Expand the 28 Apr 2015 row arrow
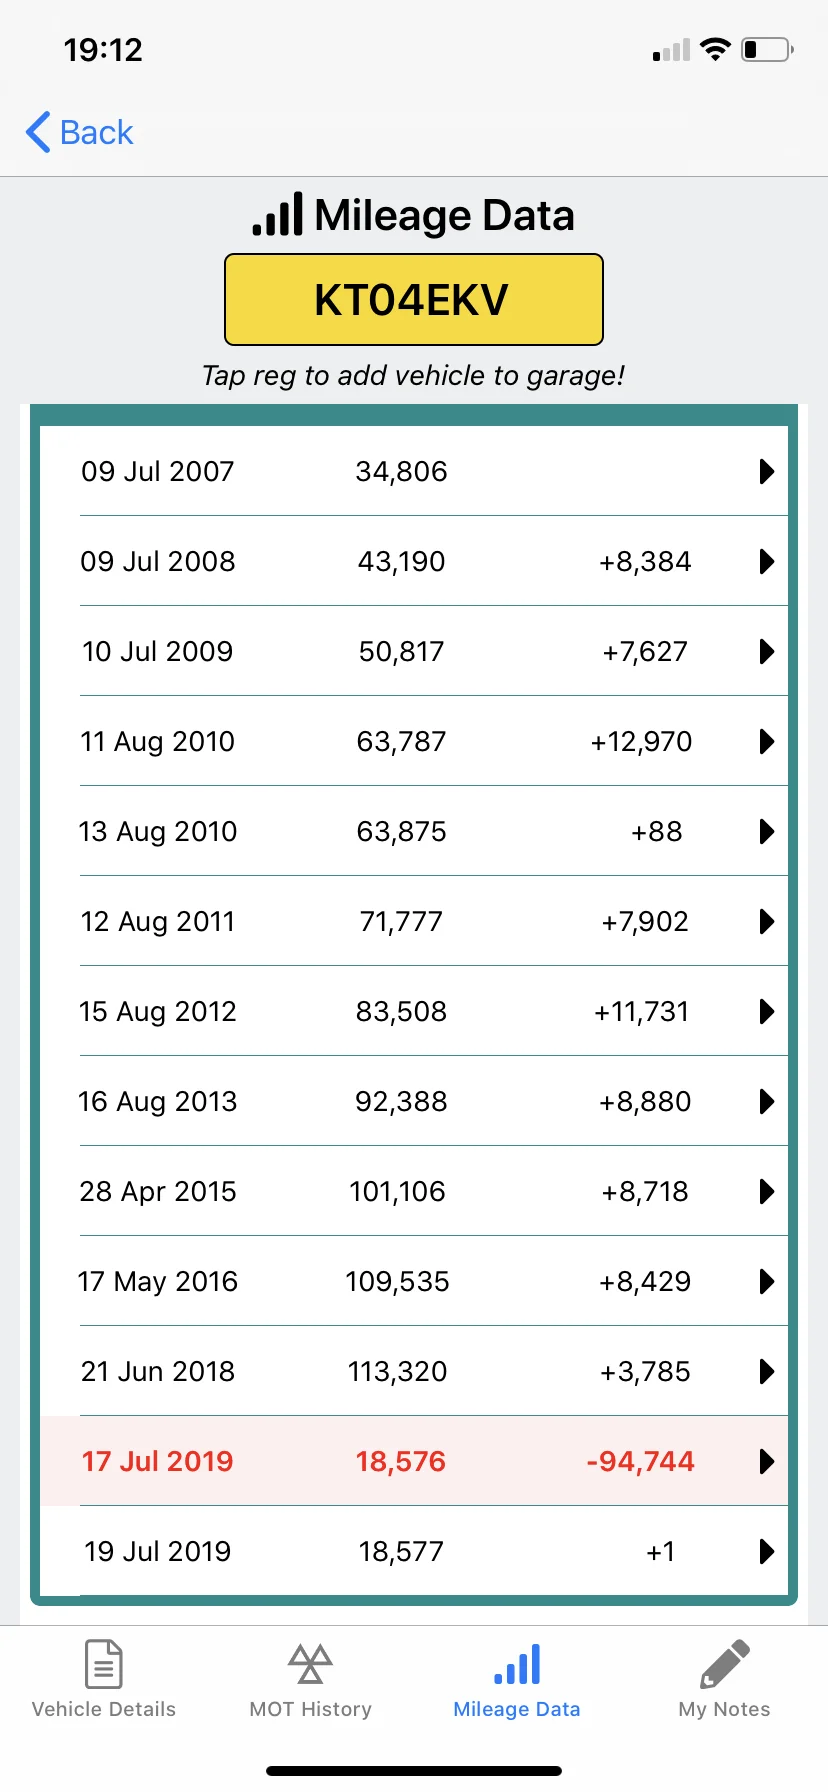 click(x=767, y=1191)
